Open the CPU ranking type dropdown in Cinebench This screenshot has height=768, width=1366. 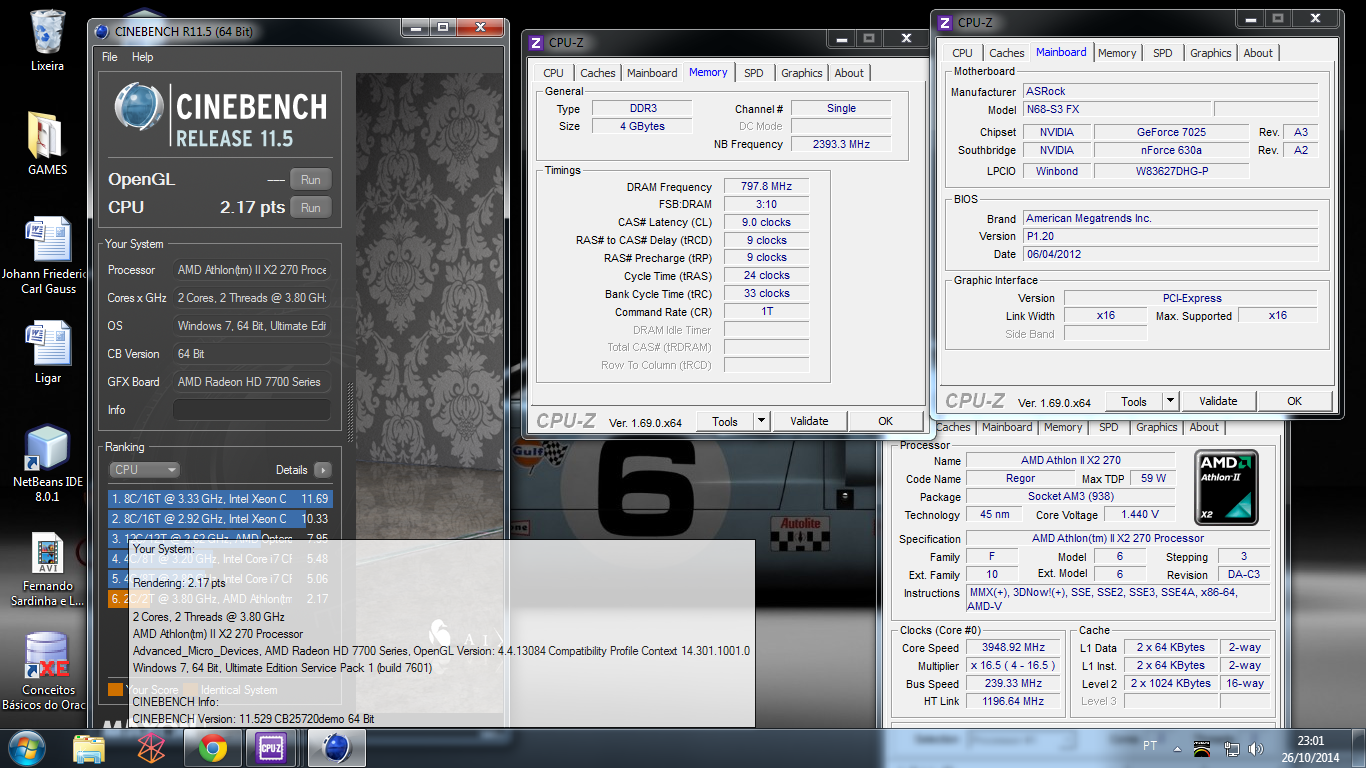(144, 470)
